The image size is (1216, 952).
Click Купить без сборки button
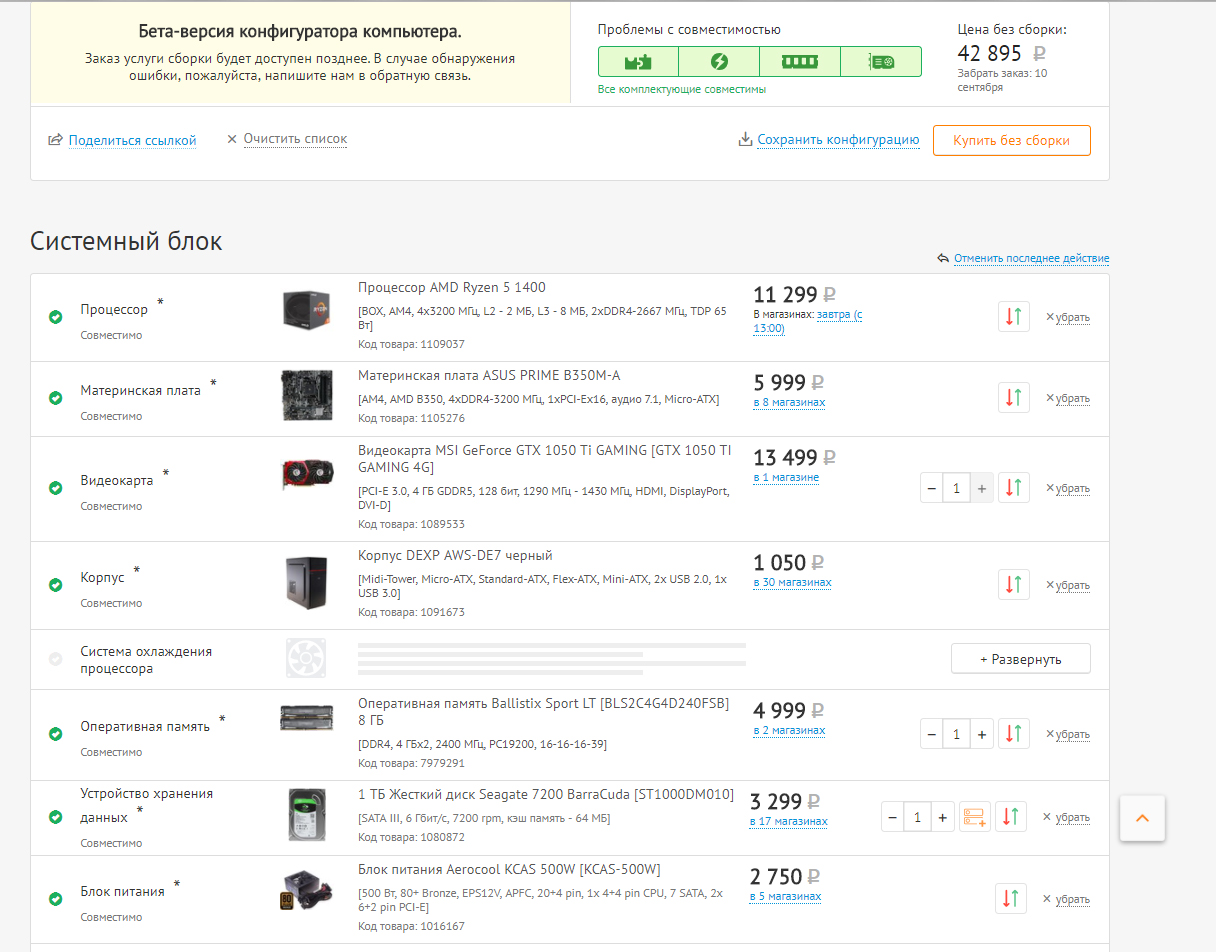click(1011, 140)
